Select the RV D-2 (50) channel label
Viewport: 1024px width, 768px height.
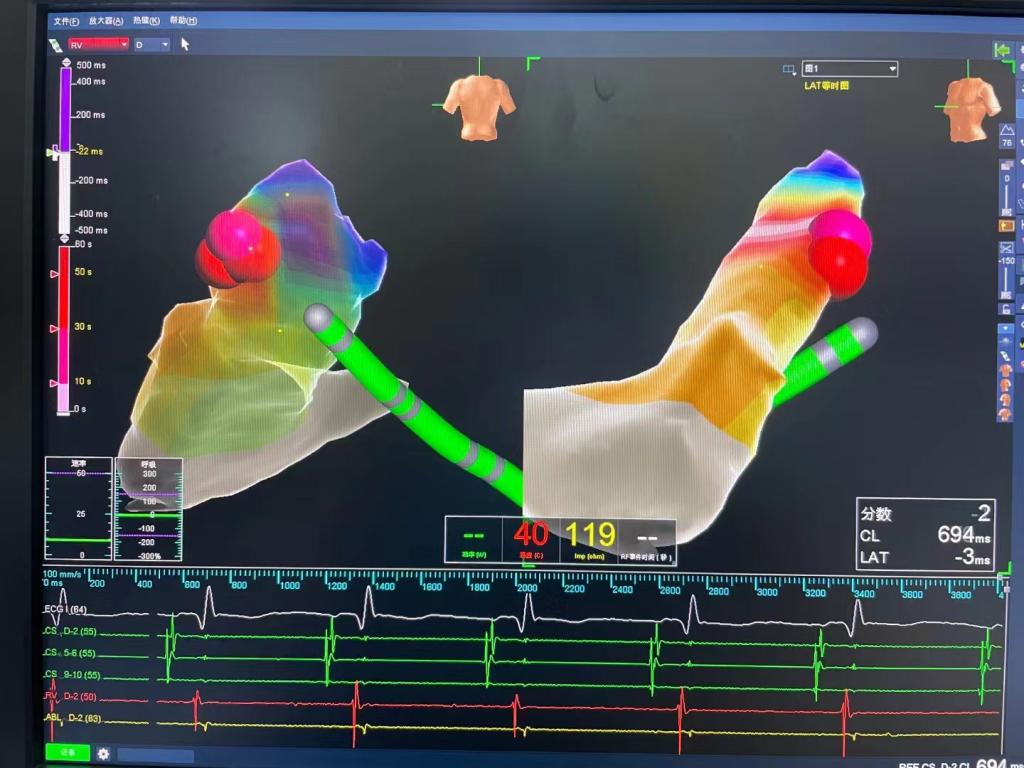[x=71, y=696]
